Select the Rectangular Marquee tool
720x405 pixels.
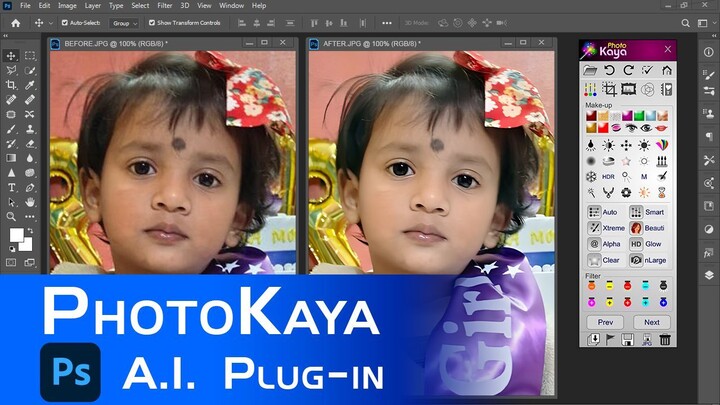coord(30,56)
